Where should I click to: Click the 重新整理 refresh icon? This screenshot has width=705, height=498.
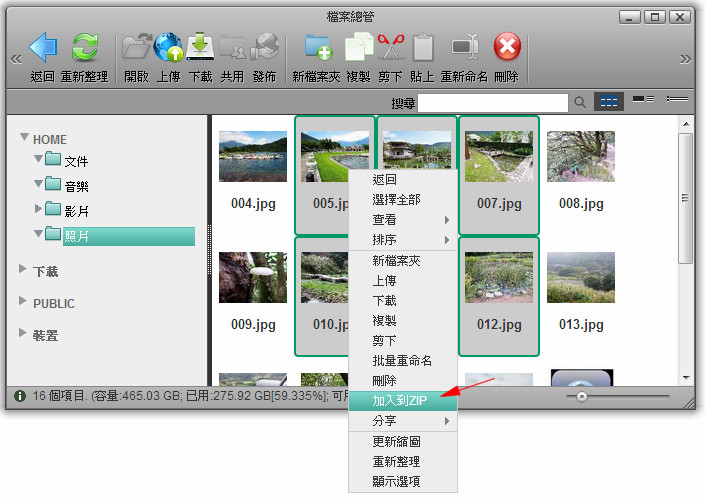86,48
